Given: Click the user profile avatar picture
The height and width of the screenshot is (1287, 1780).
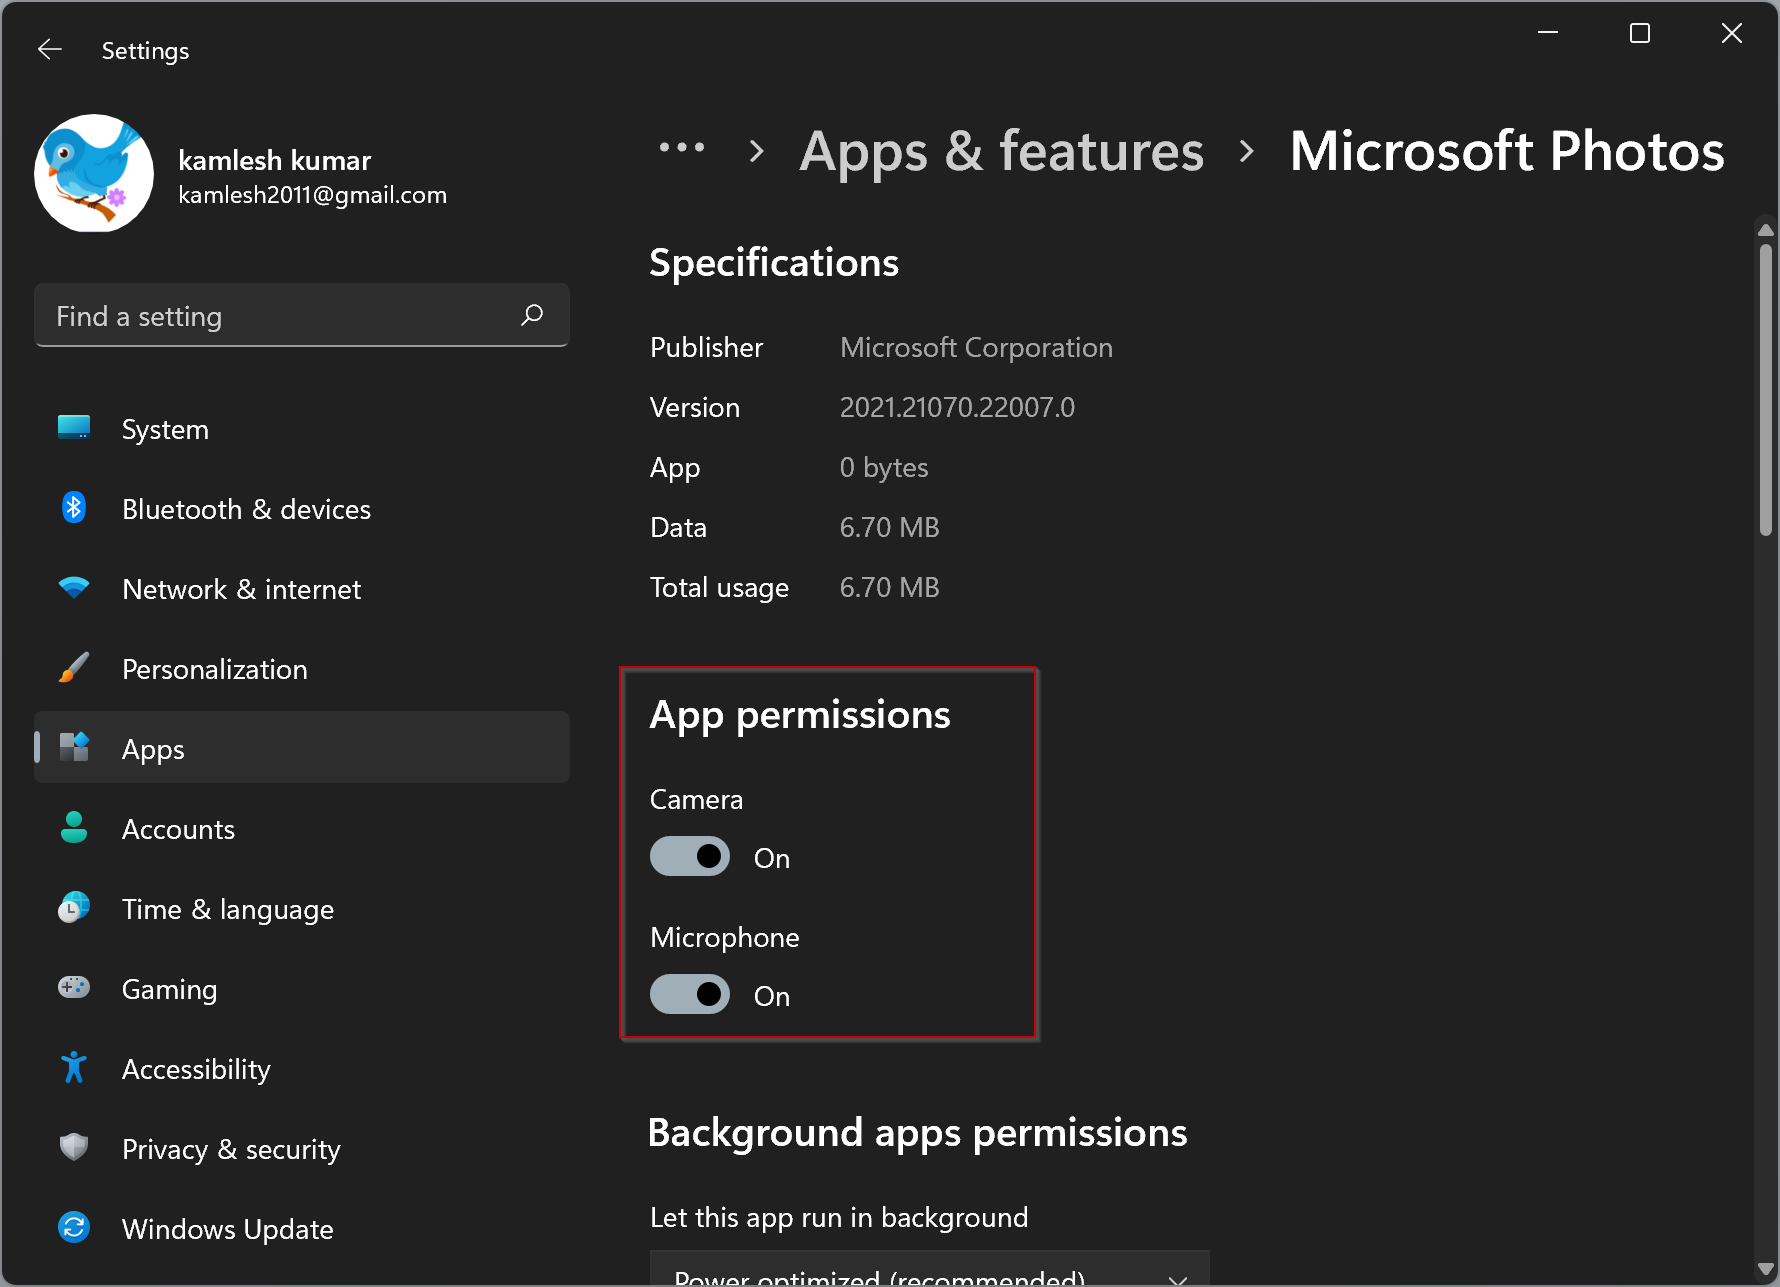Looking at the screenshot, I should click(x=94, y=173).
